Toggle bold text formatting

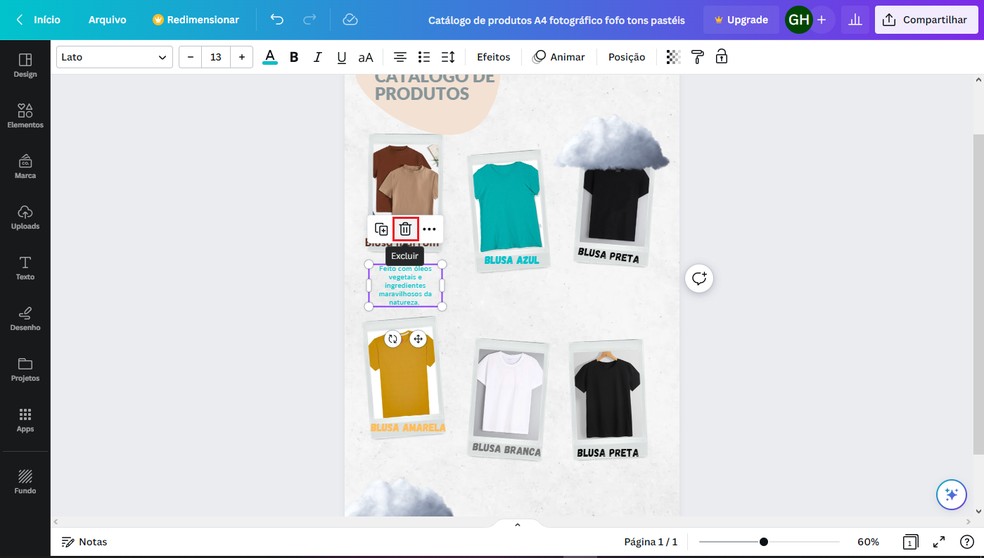coord(294,57)
